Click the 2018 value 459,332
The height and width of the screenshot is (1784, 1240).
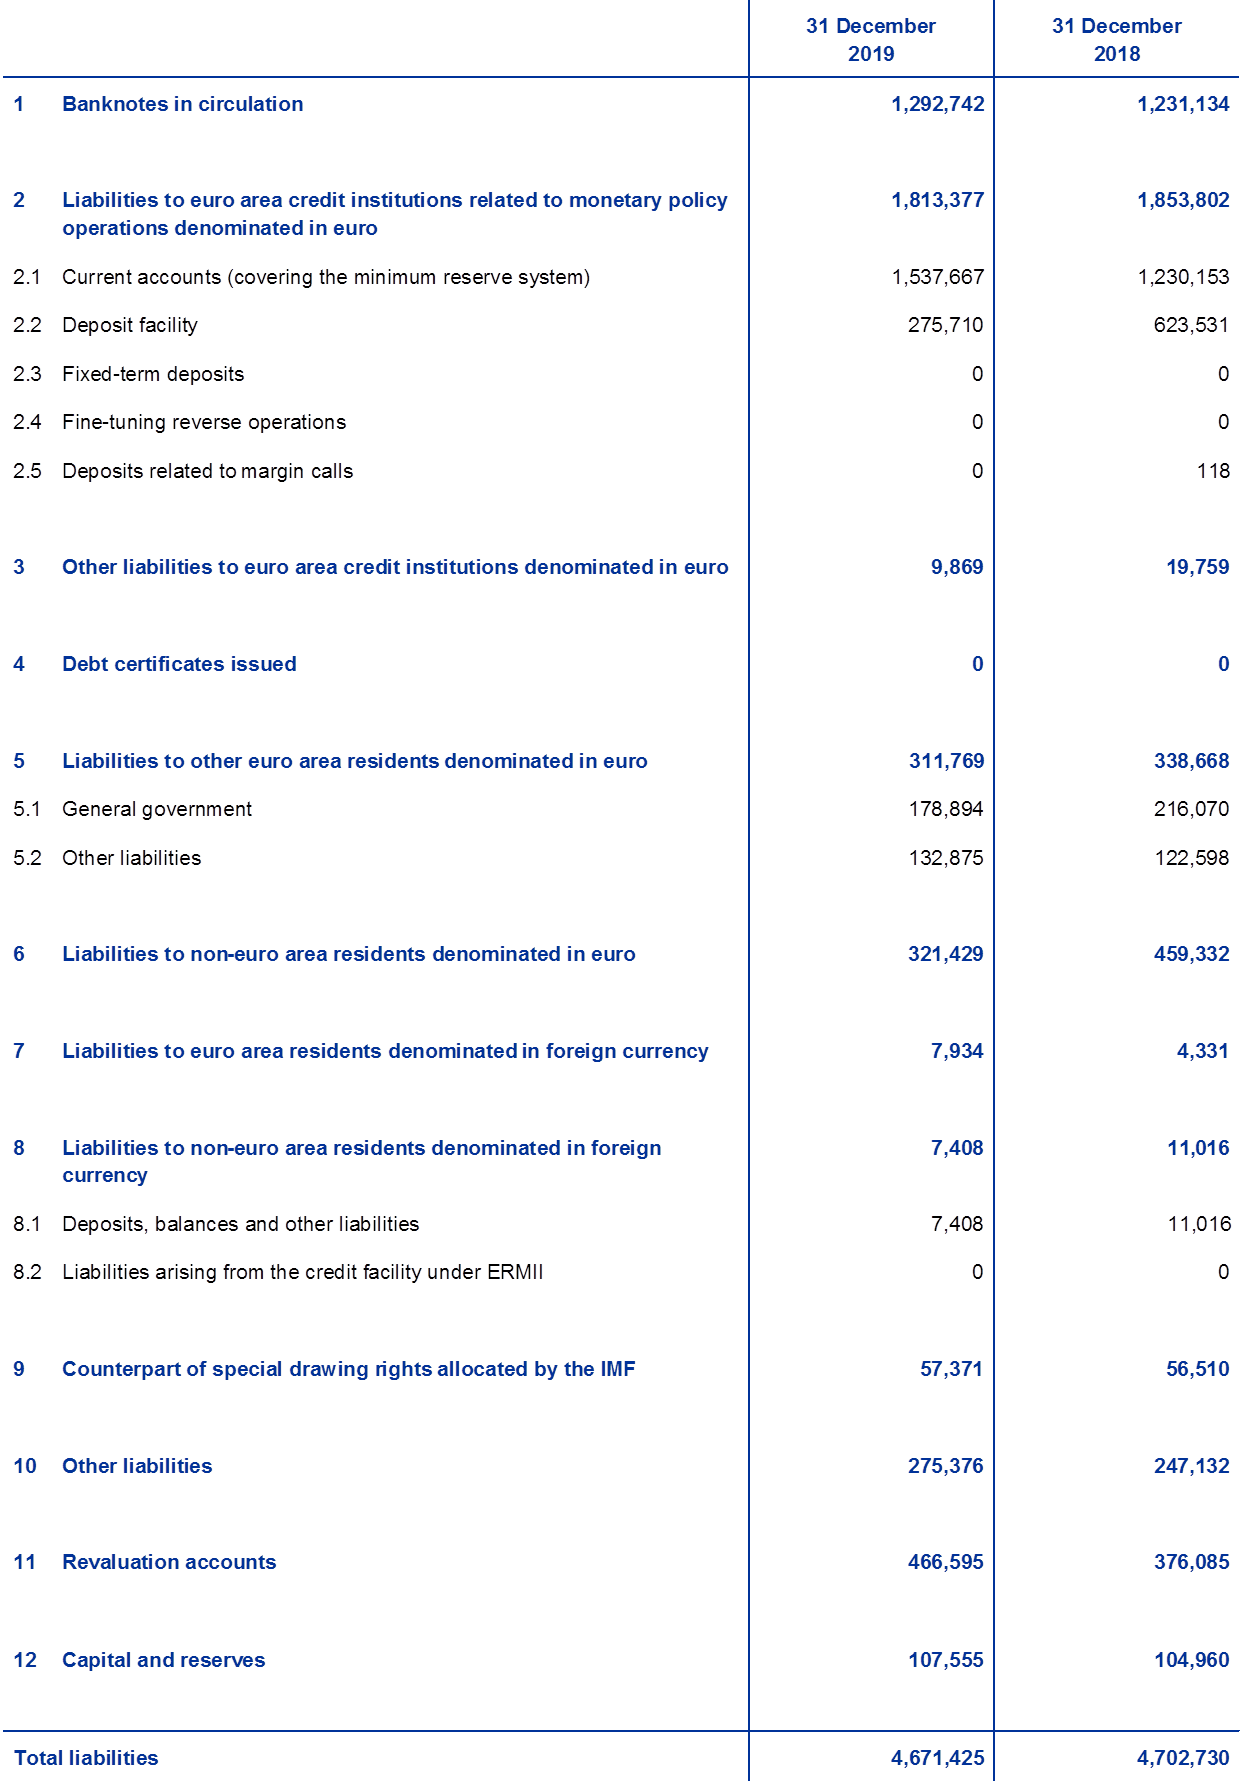click(1191, 954)
